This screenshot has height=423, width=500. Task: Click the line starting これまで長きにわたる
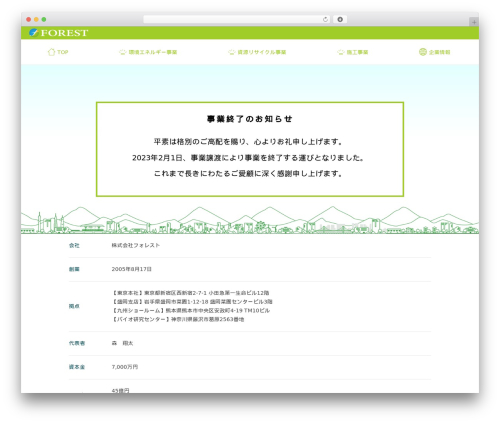click(248, 174)
